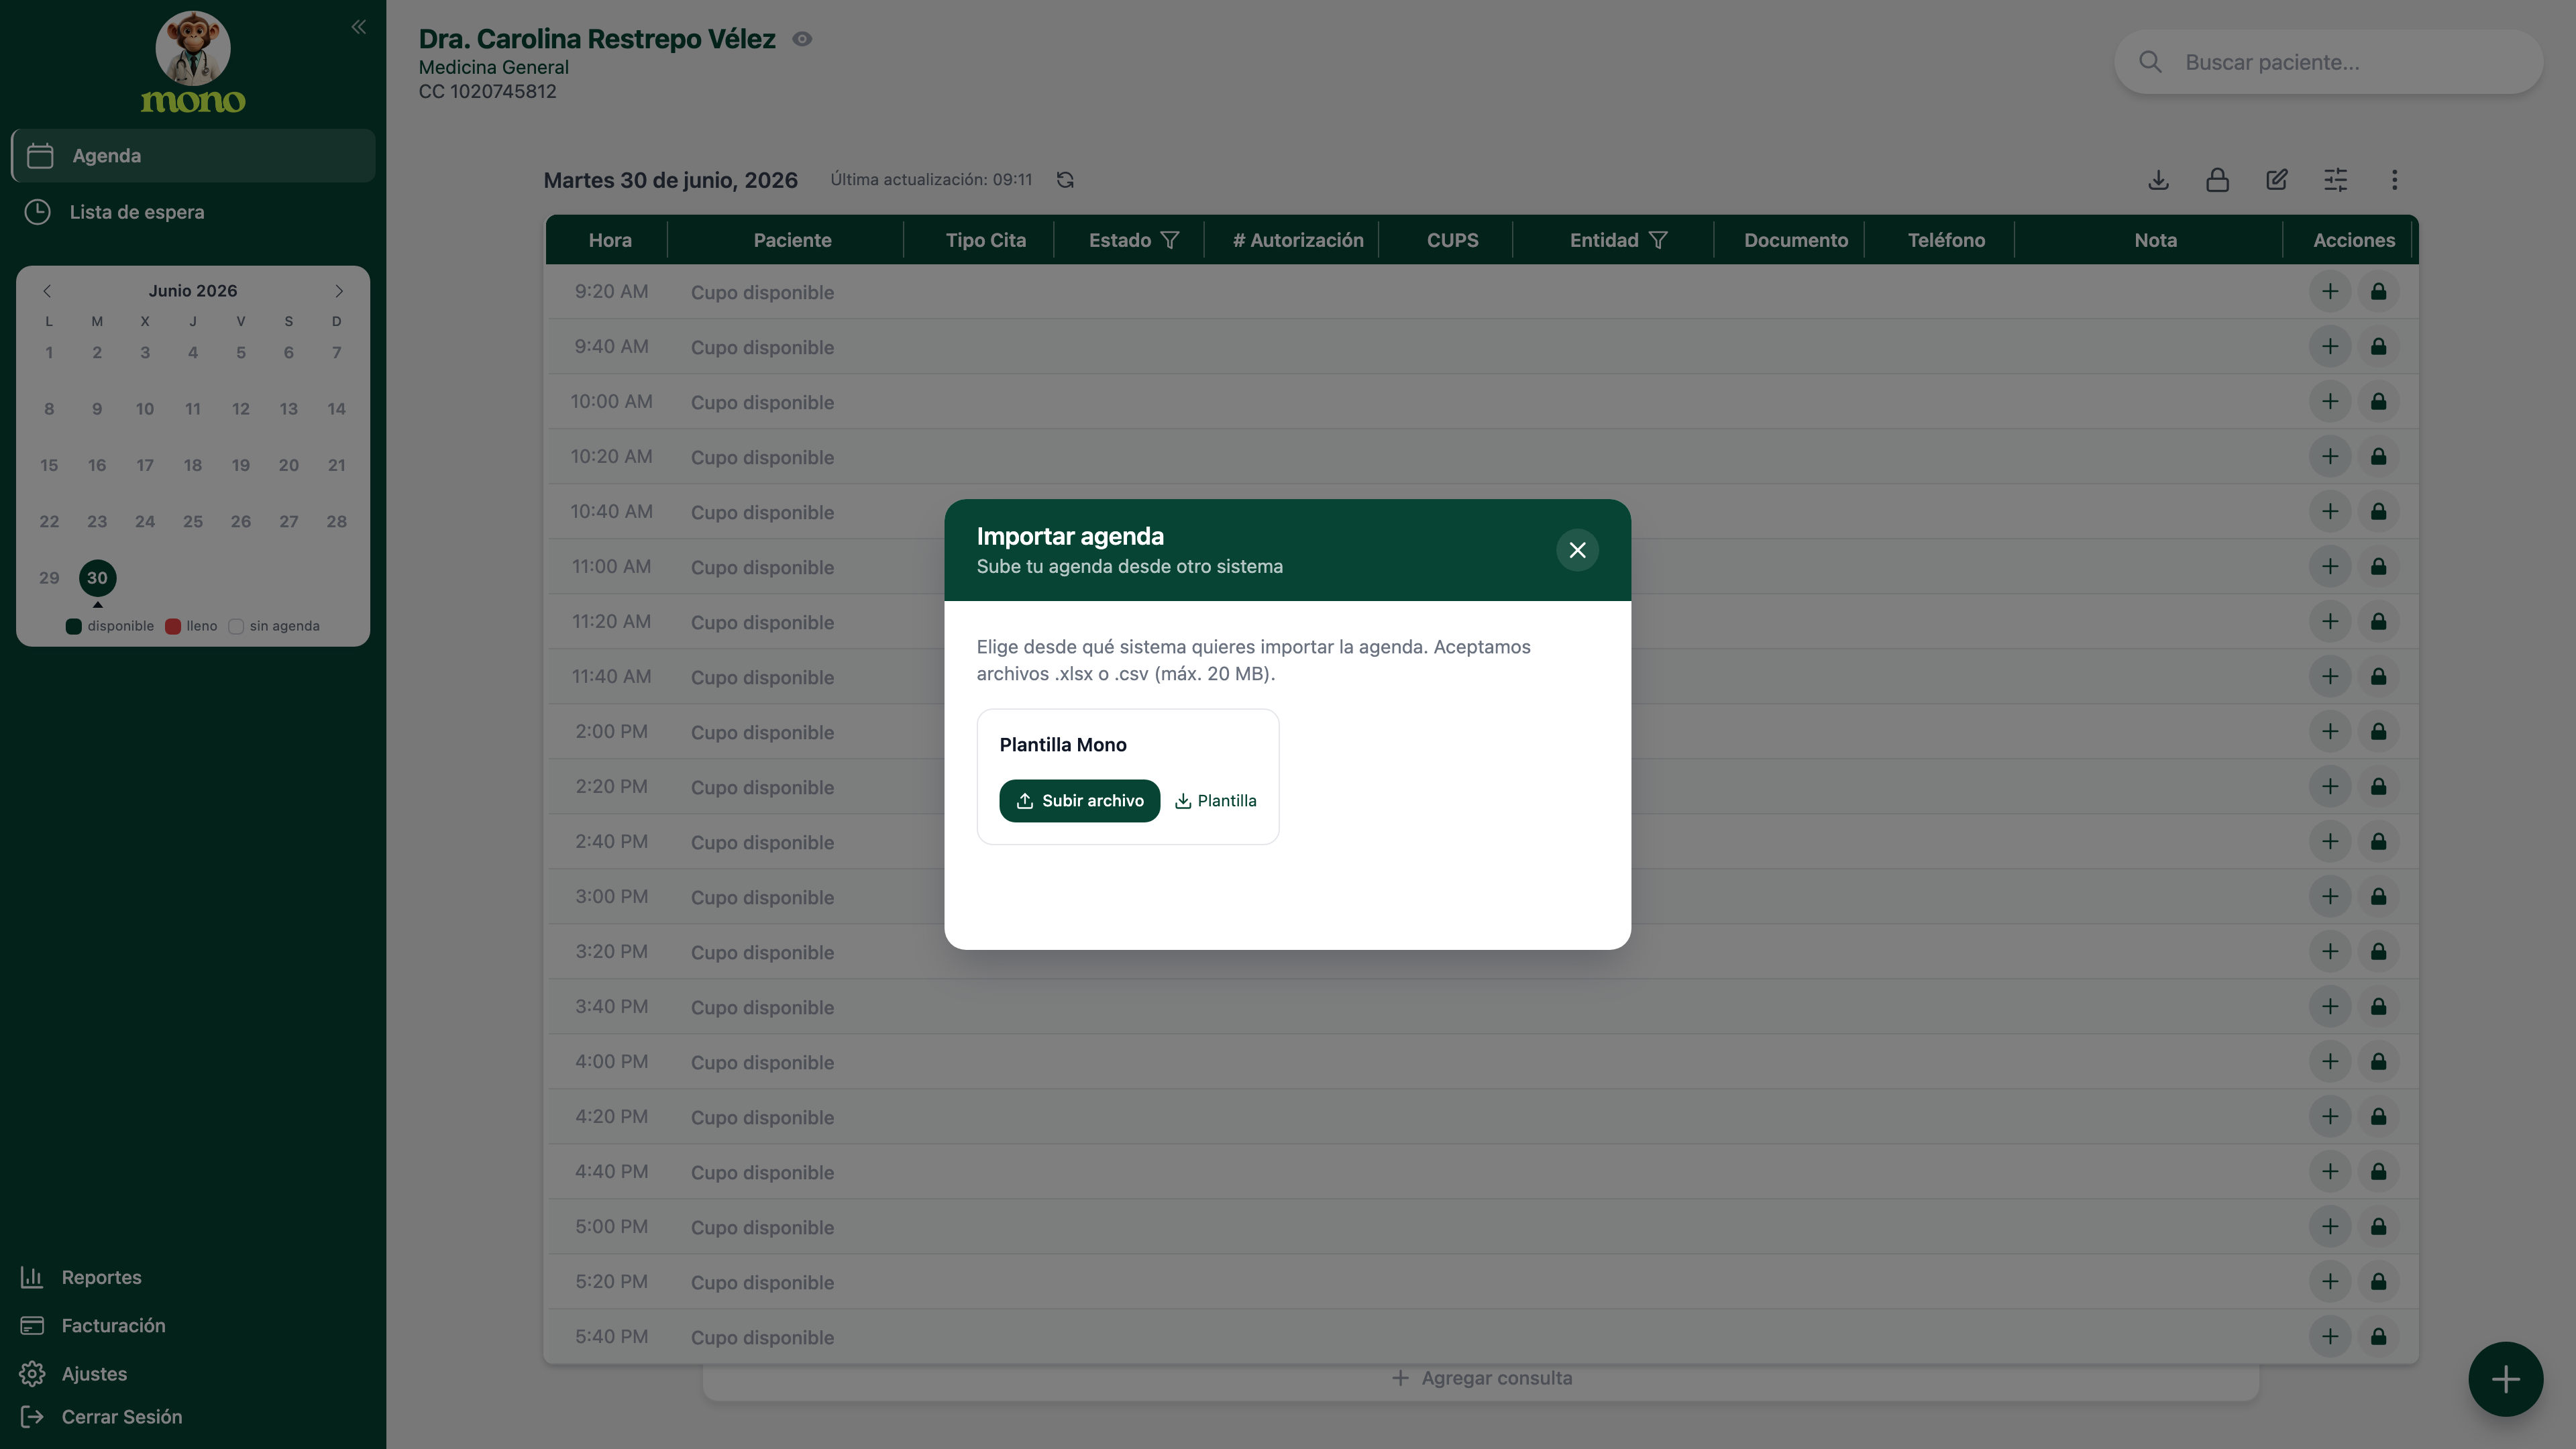Lock the 11:20 AM slot

[x=2378, y=622]
